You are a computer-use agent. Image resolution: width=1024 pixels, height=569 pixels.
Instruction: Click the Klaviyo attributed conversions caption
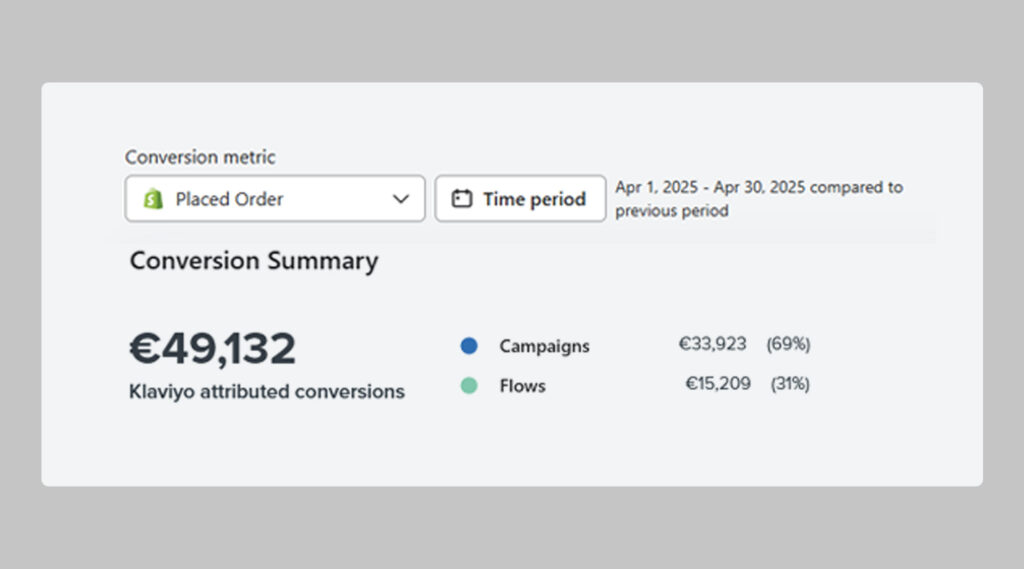click(266, 392)
